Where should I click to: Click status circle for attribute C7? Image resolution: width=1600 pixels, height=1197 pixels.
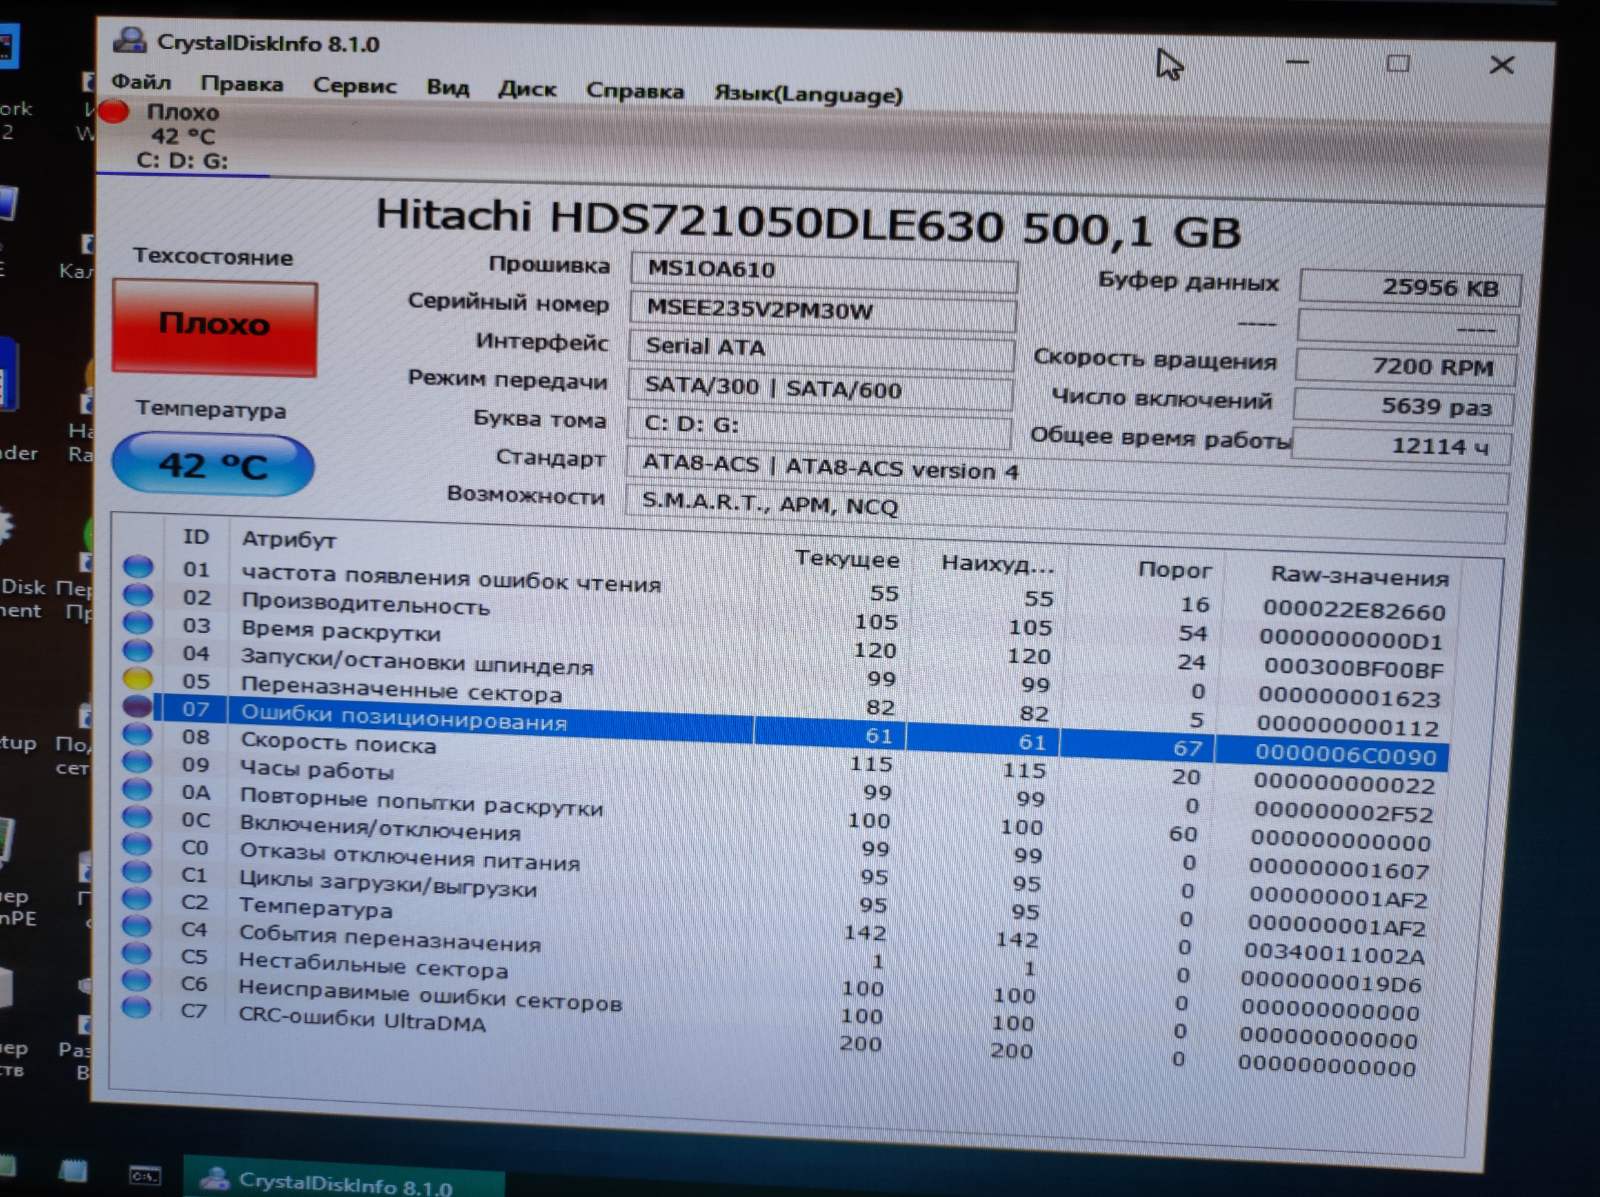click(x=136, y=1007)
